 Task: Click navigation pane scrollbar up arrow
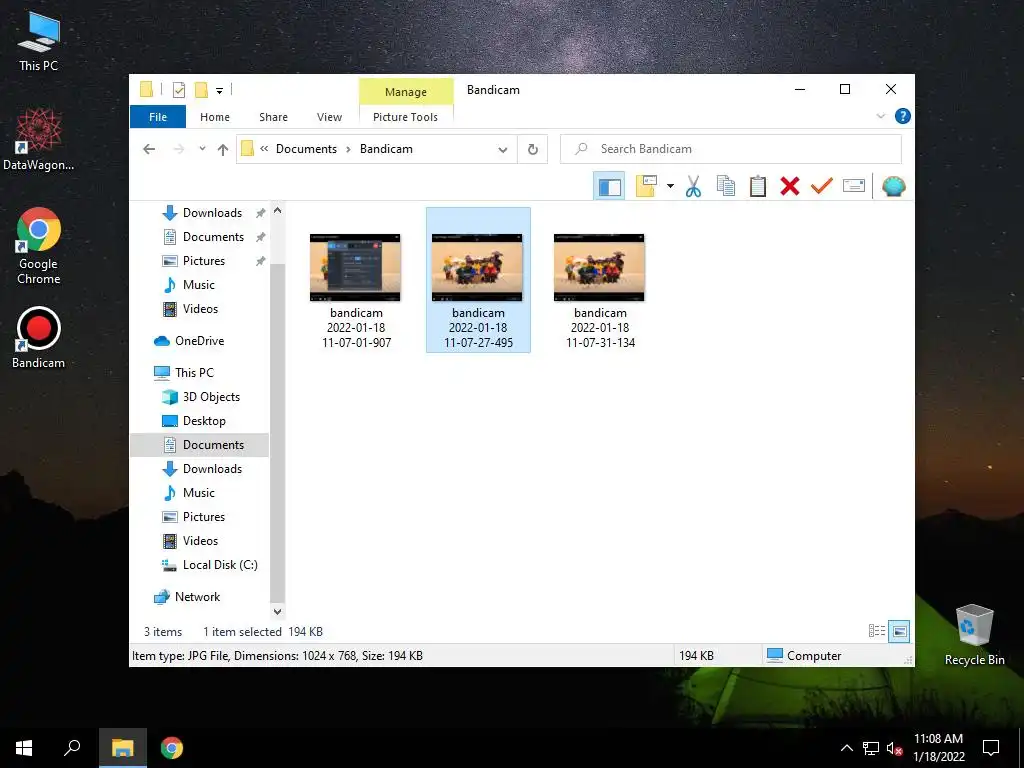(x=278, y=210)
